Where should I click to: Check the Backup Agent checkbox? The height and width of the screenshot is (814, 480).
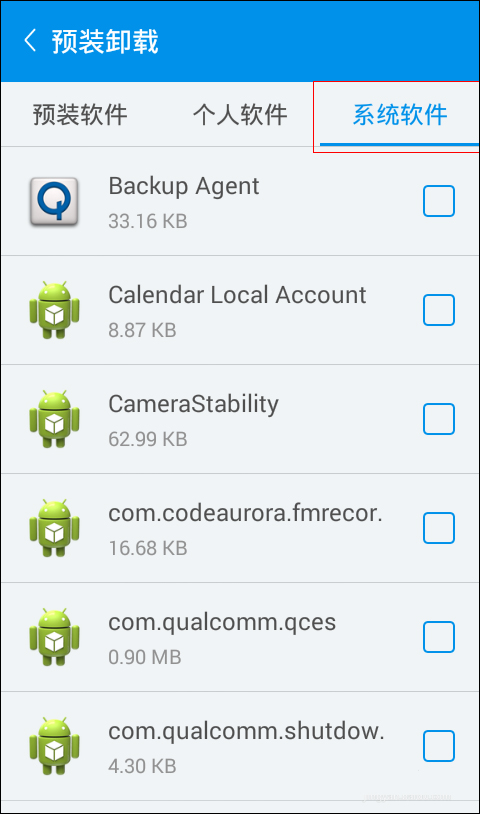[439, 201]
